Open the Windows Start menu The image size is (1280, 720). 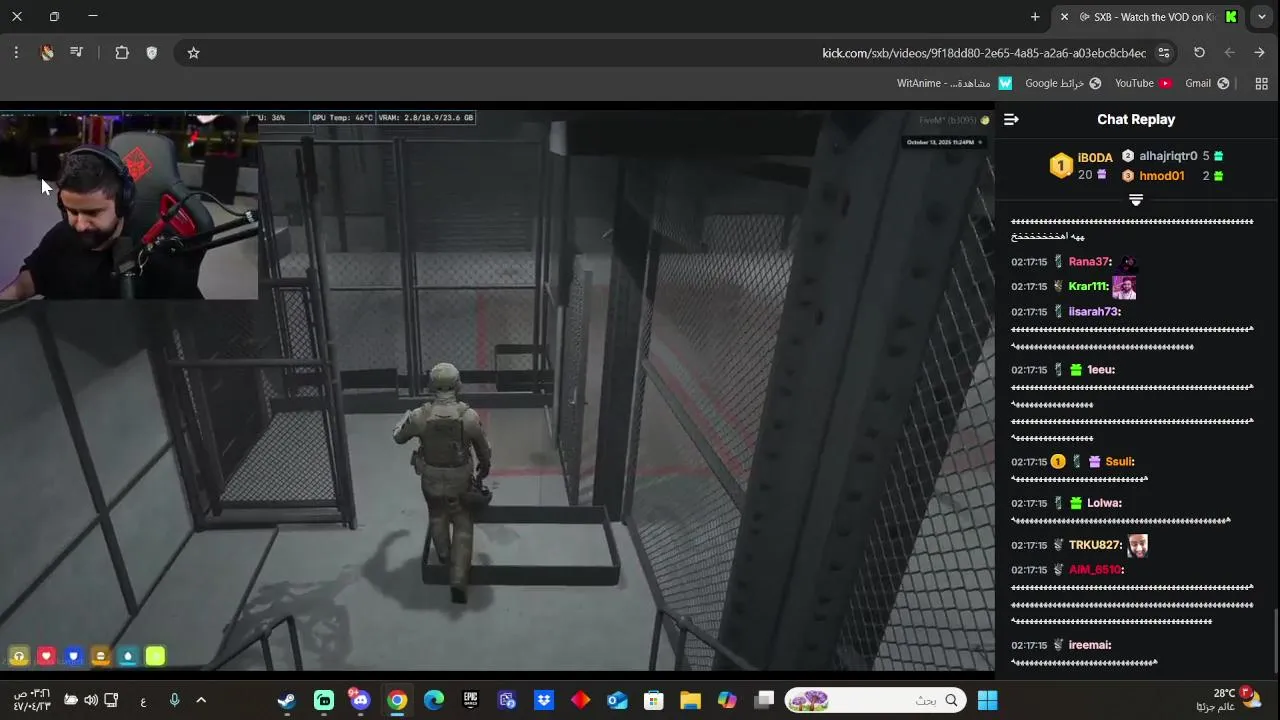(x=987, y=700)
